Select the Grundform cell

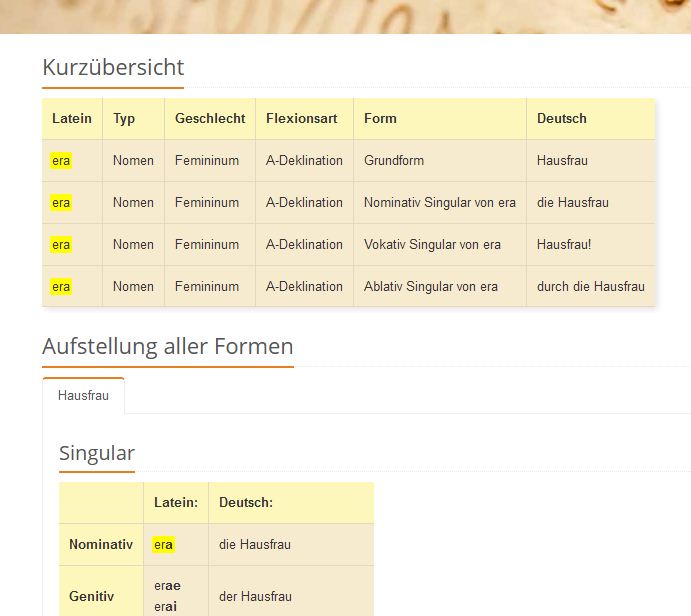[x=394, y=160]
